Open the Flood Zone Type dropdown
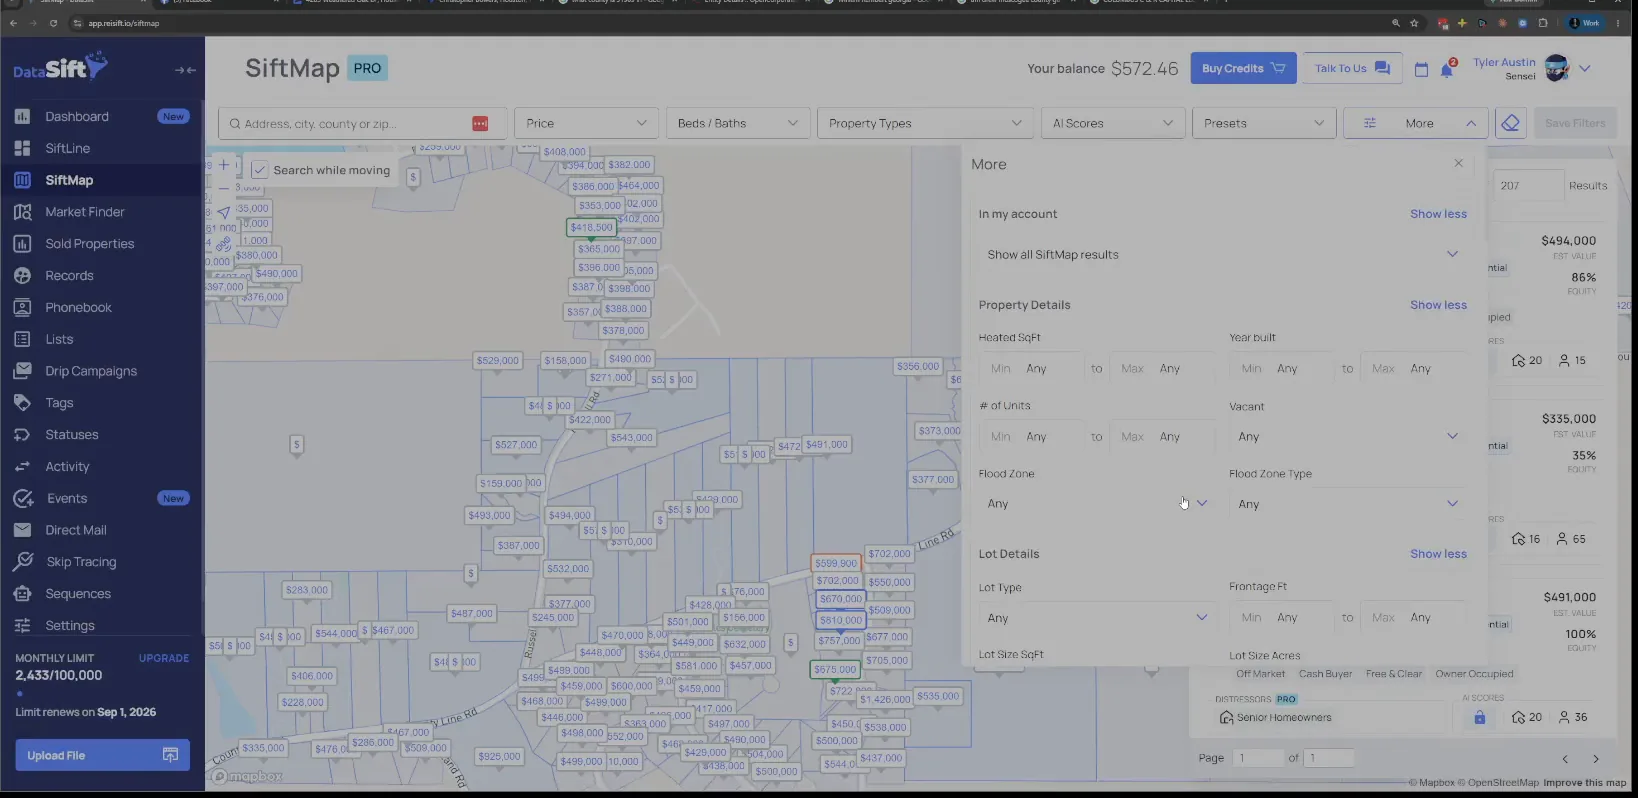This screenshot has width=1638, height=798. (x=1347, y=504)
